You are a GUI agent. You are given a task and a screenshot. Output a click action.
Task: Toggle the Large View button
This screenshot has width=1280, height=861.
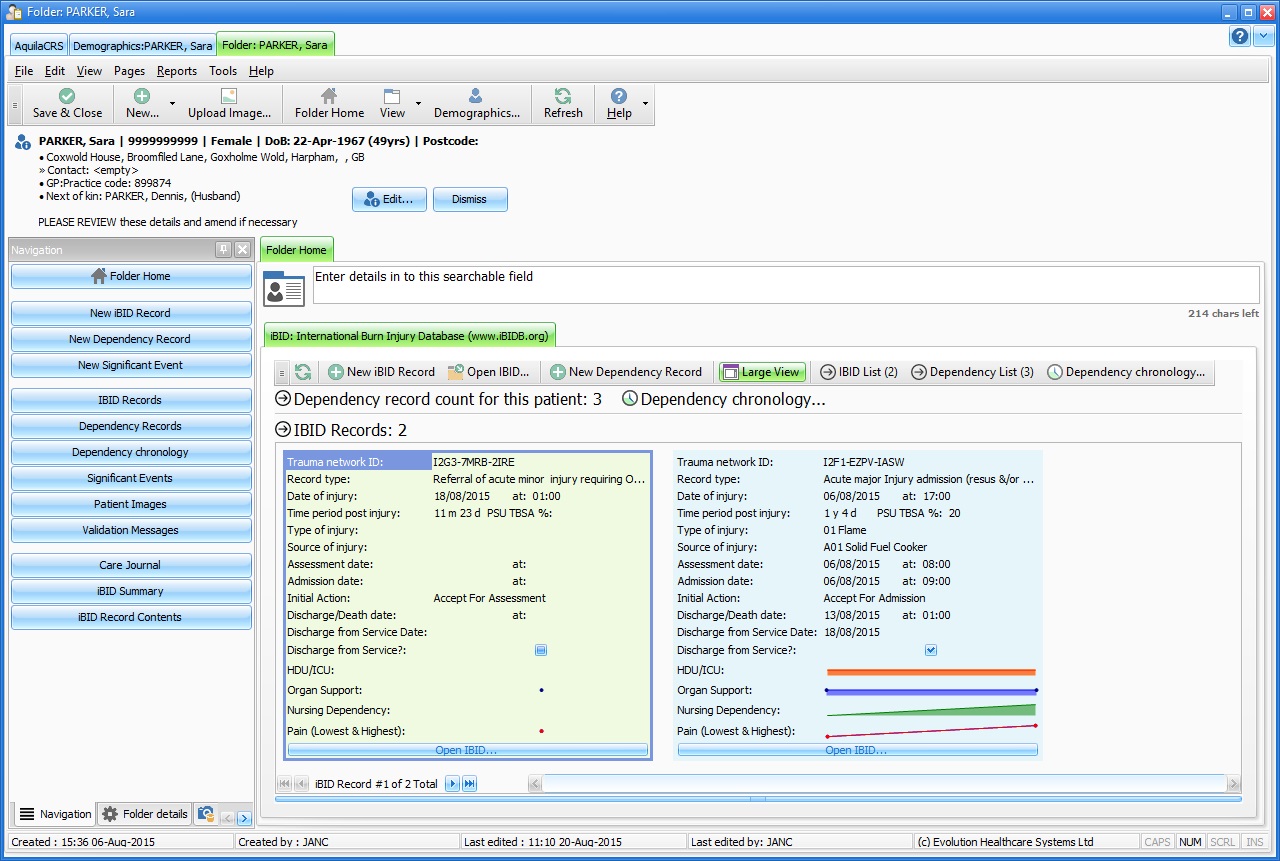click(761, 372)
